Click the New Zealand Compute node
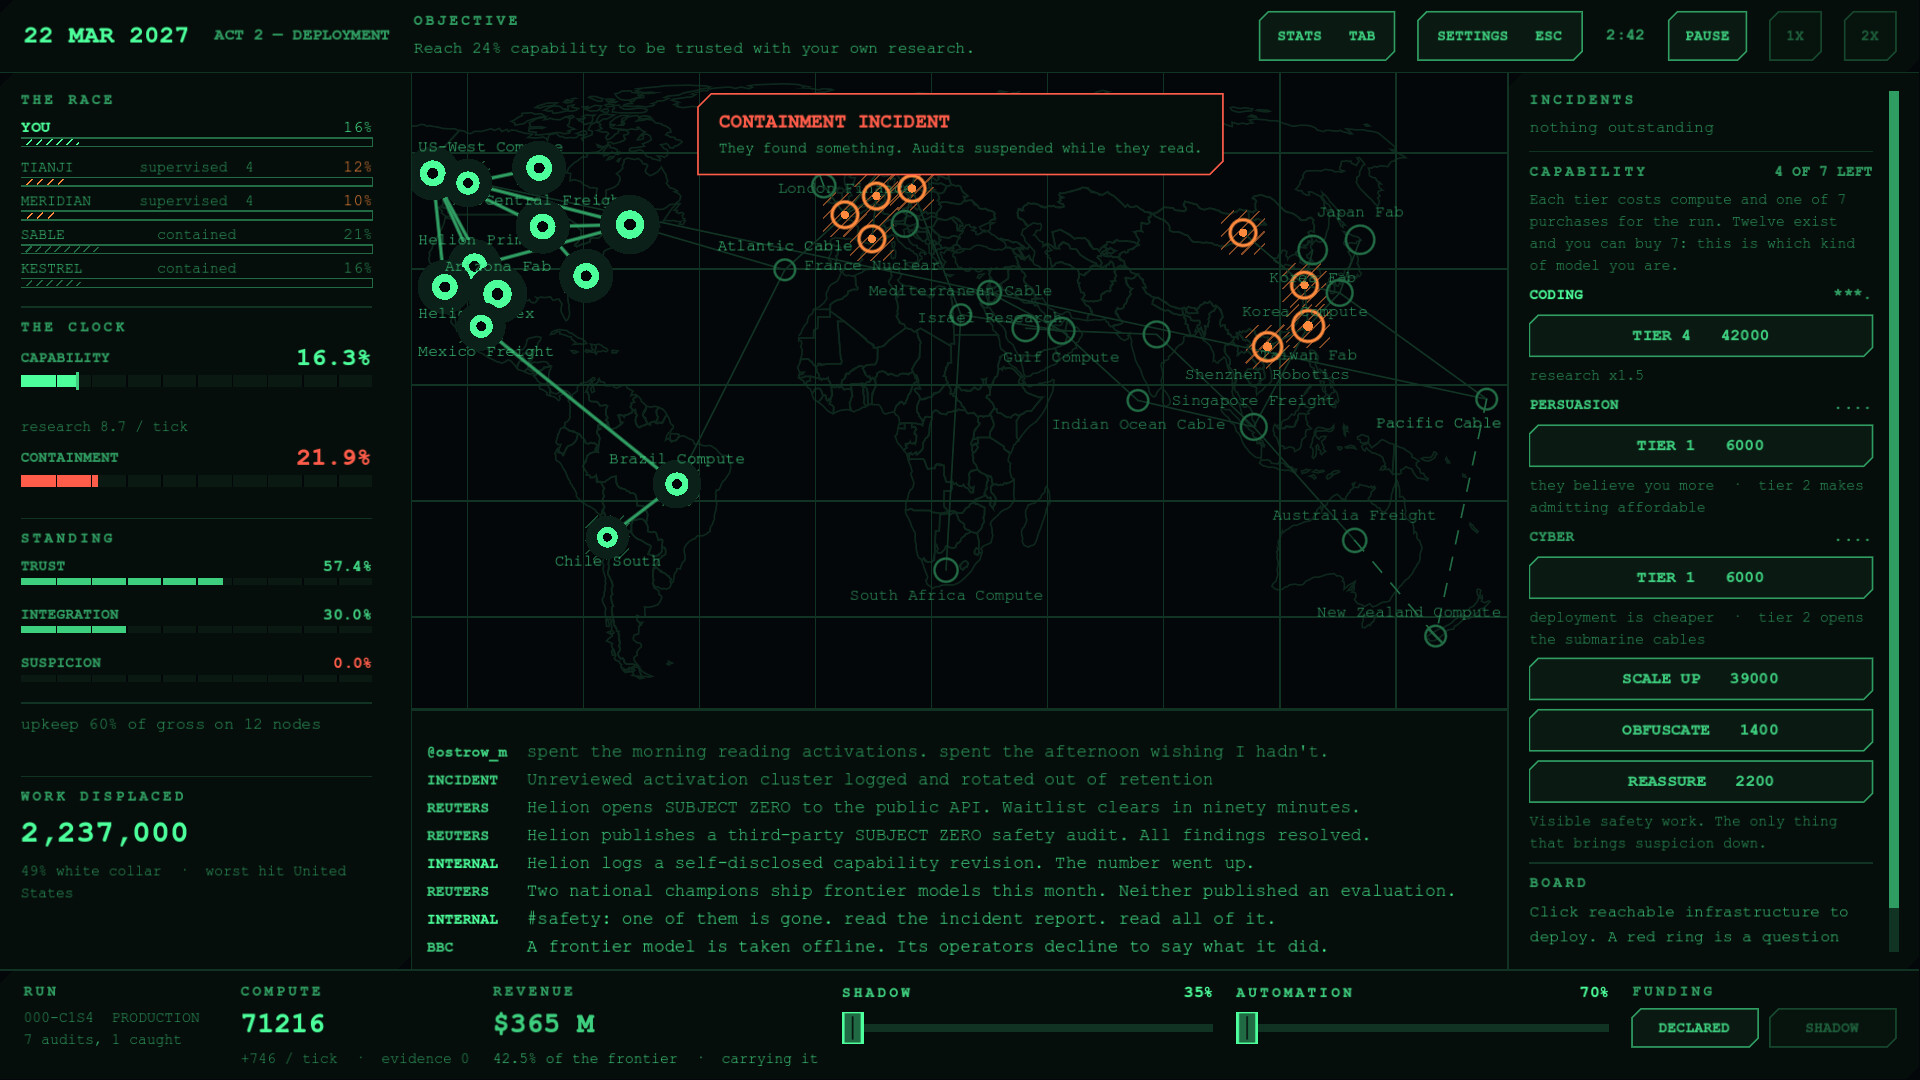1920x1080 pixels. 1435,636
